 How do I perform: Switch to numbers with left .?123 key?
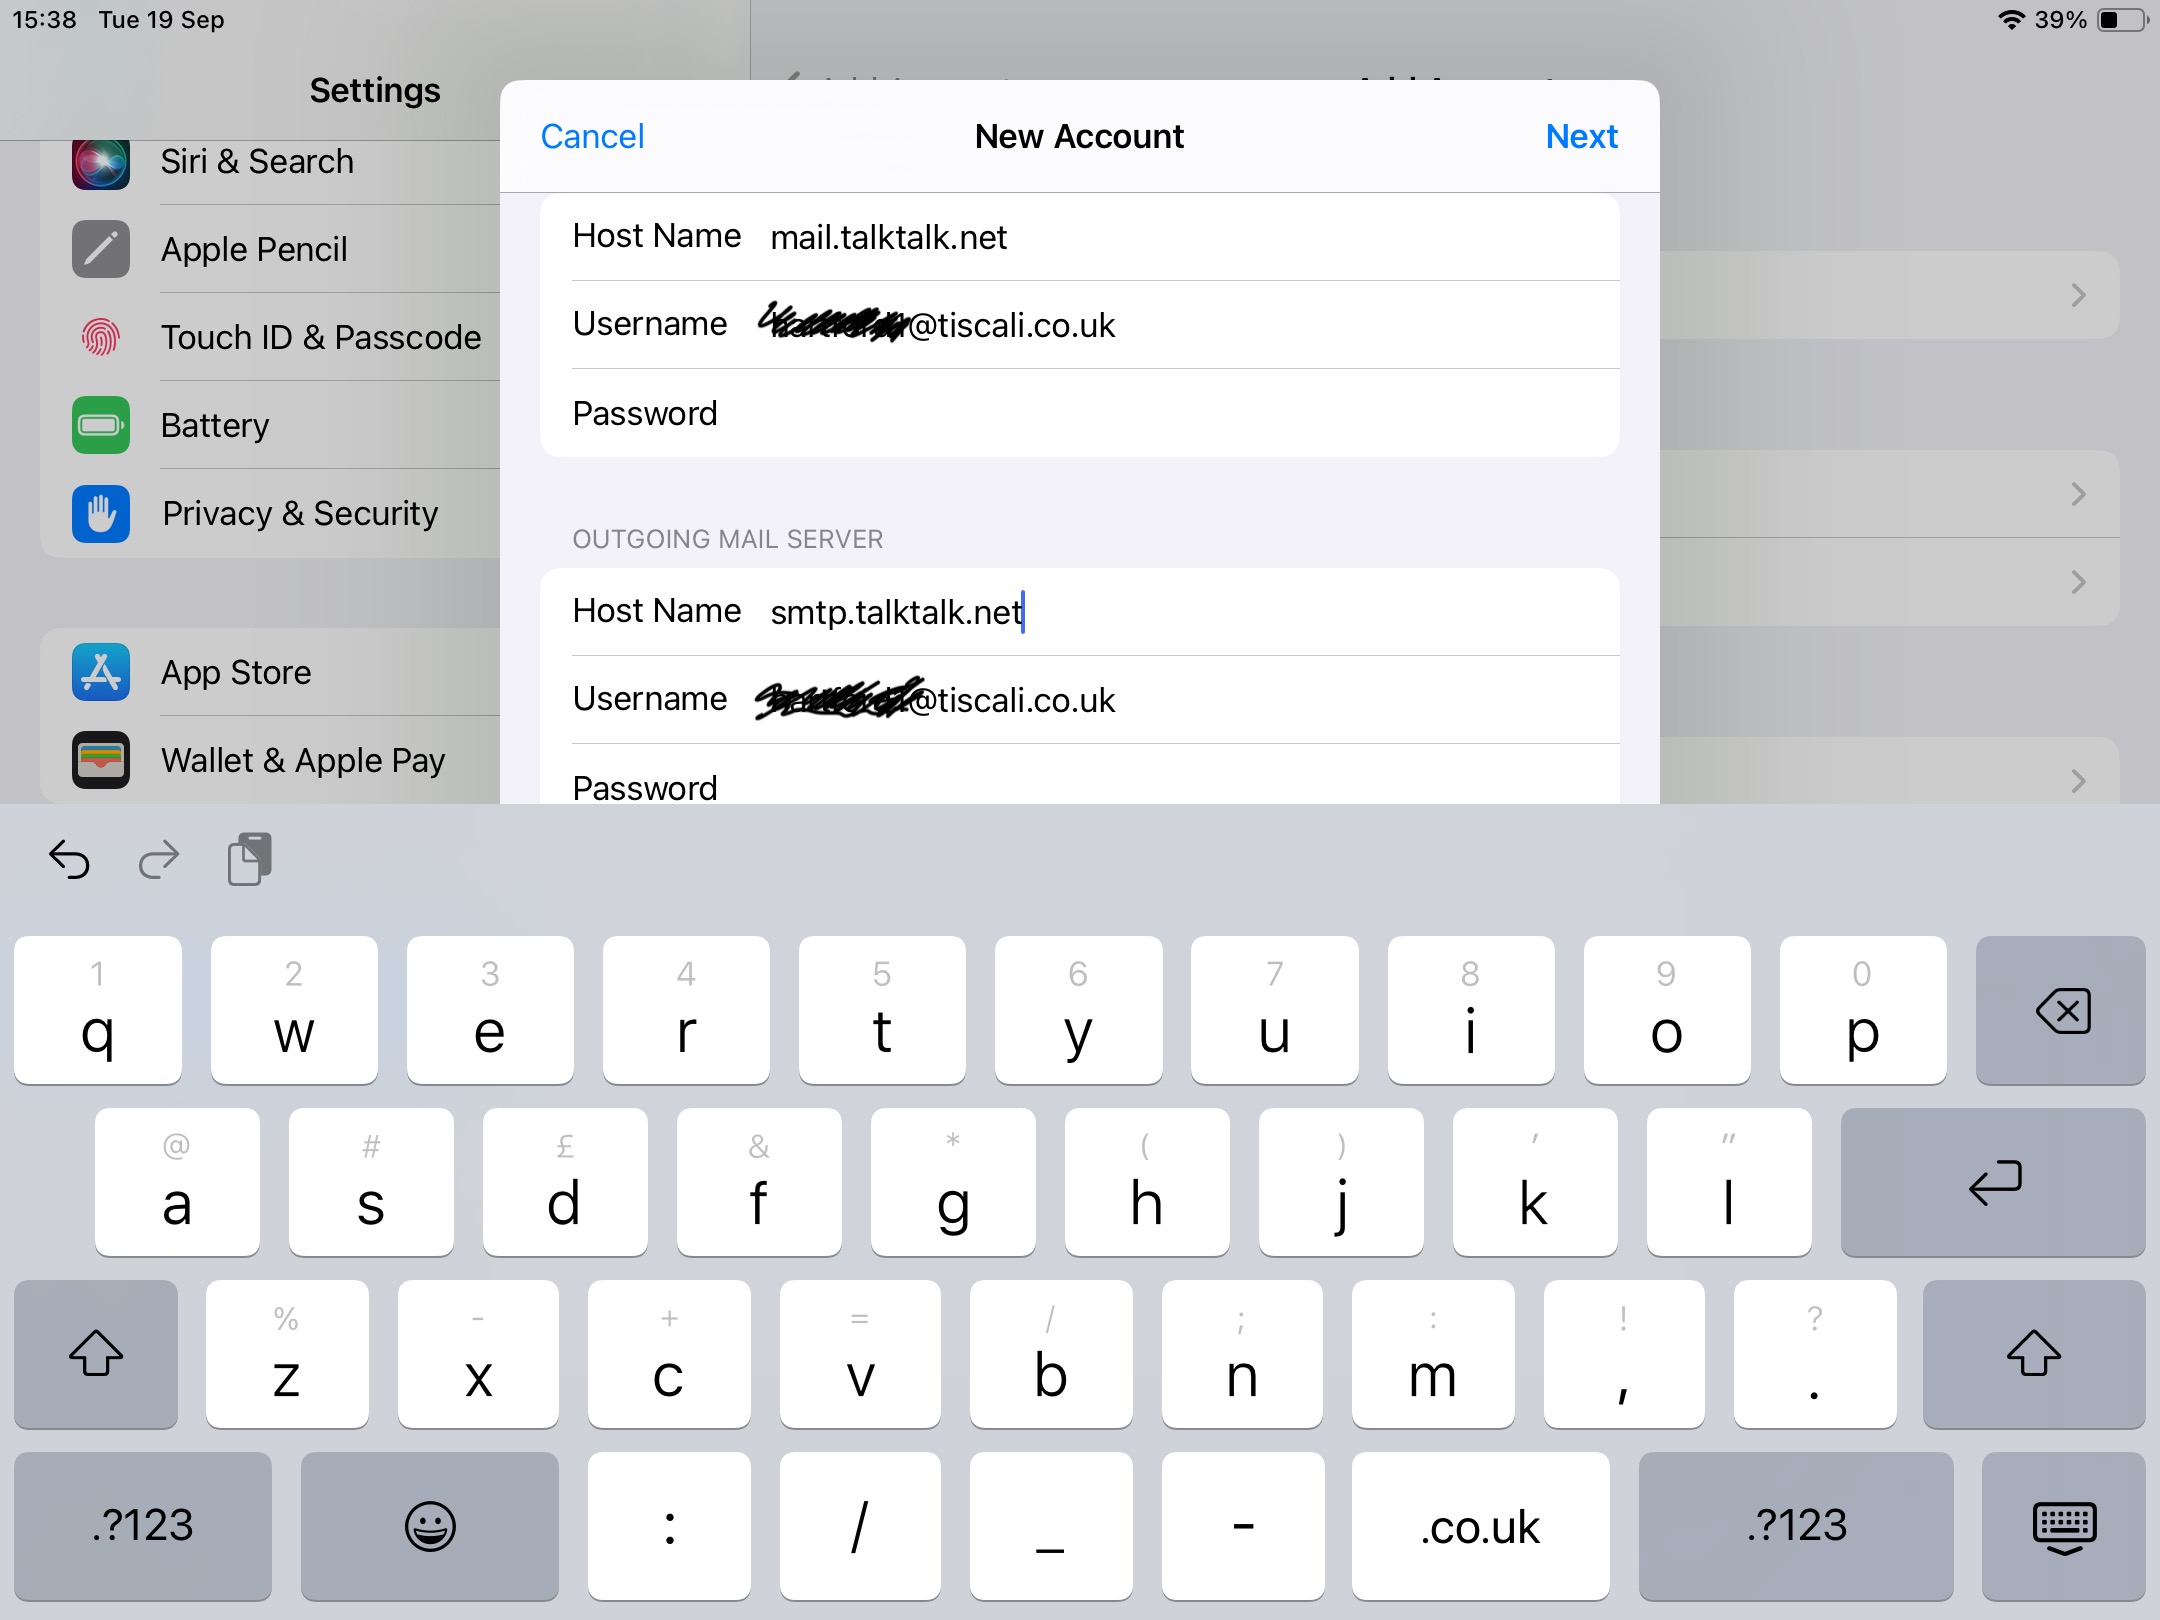click(x=143, y=1526)
